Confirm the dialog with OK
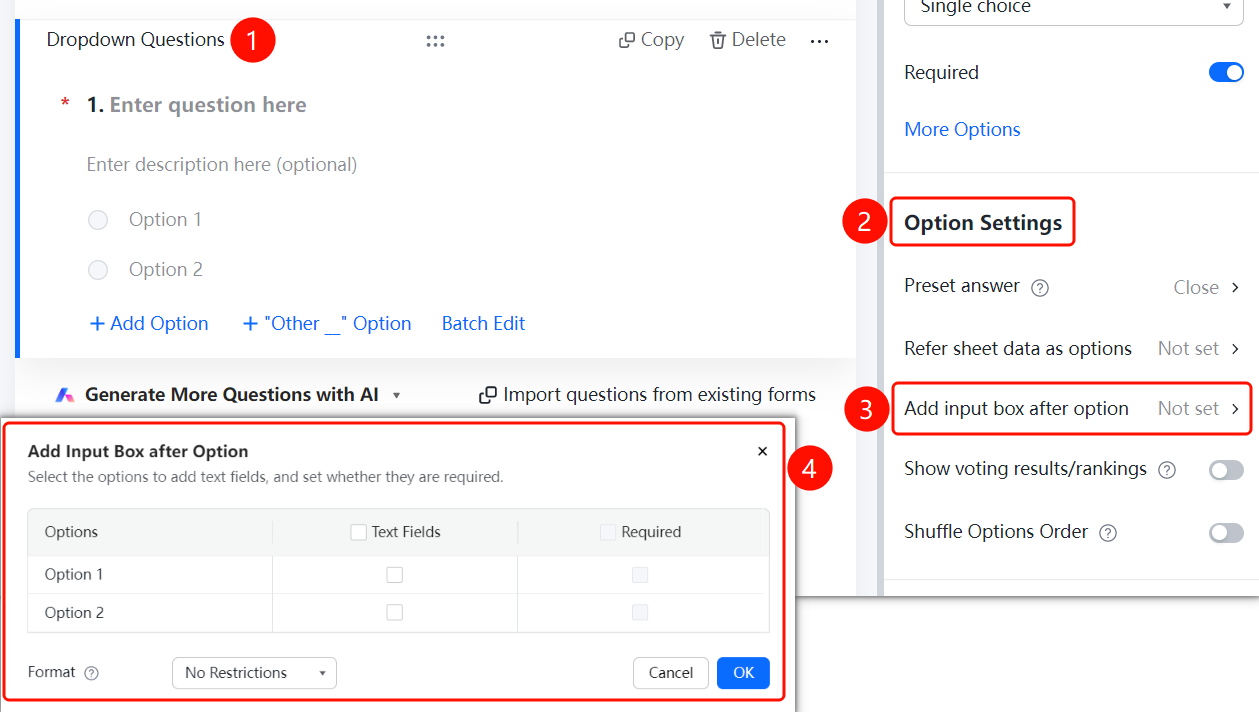The width and height of the screenshot is (1259, 712). 743,673
